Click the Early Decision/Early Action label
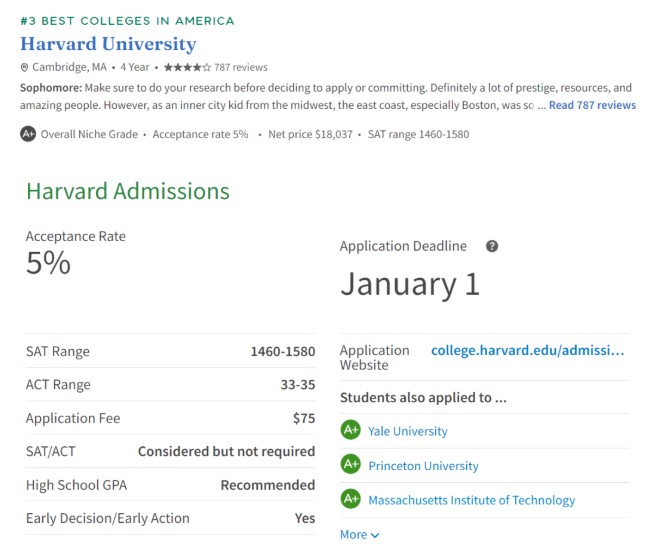This screenshot has width=653, height=556. pos(107,518)
